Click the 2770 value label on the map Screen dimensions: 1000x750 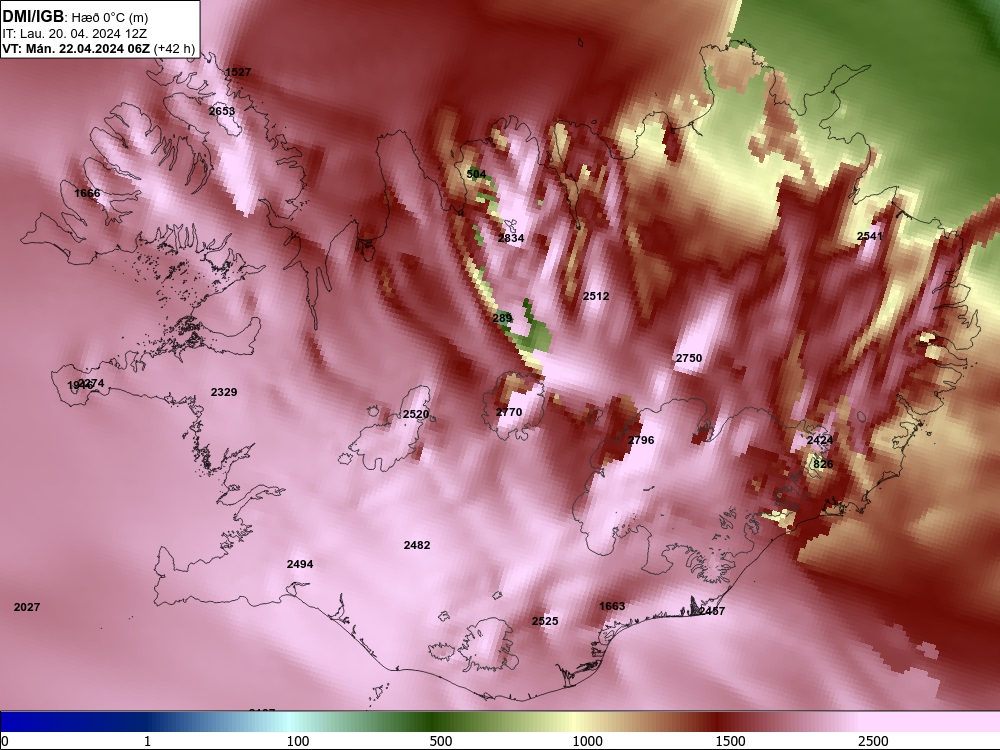coord(509,412)
